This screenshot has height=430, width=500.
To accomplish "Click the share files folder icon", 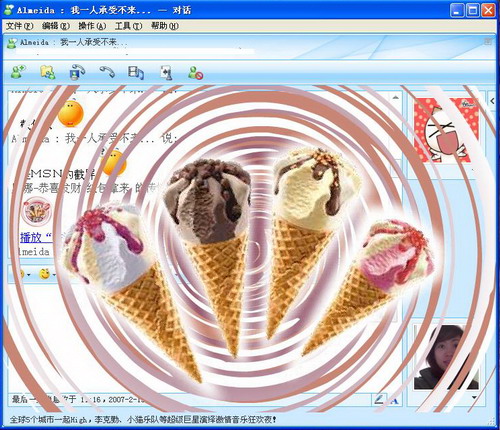I will (48, 72).
